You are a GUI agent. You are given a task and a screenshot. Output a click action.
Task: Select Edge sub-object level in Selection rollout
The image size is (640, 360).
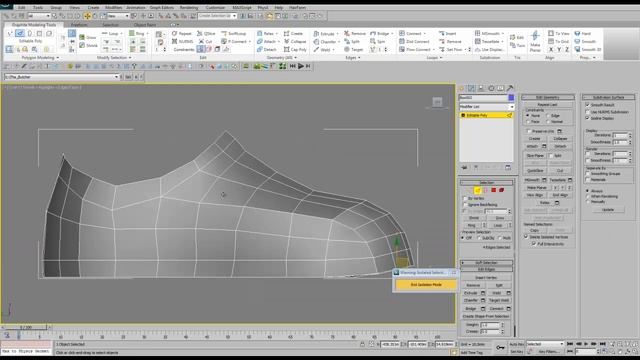(477, 190)
